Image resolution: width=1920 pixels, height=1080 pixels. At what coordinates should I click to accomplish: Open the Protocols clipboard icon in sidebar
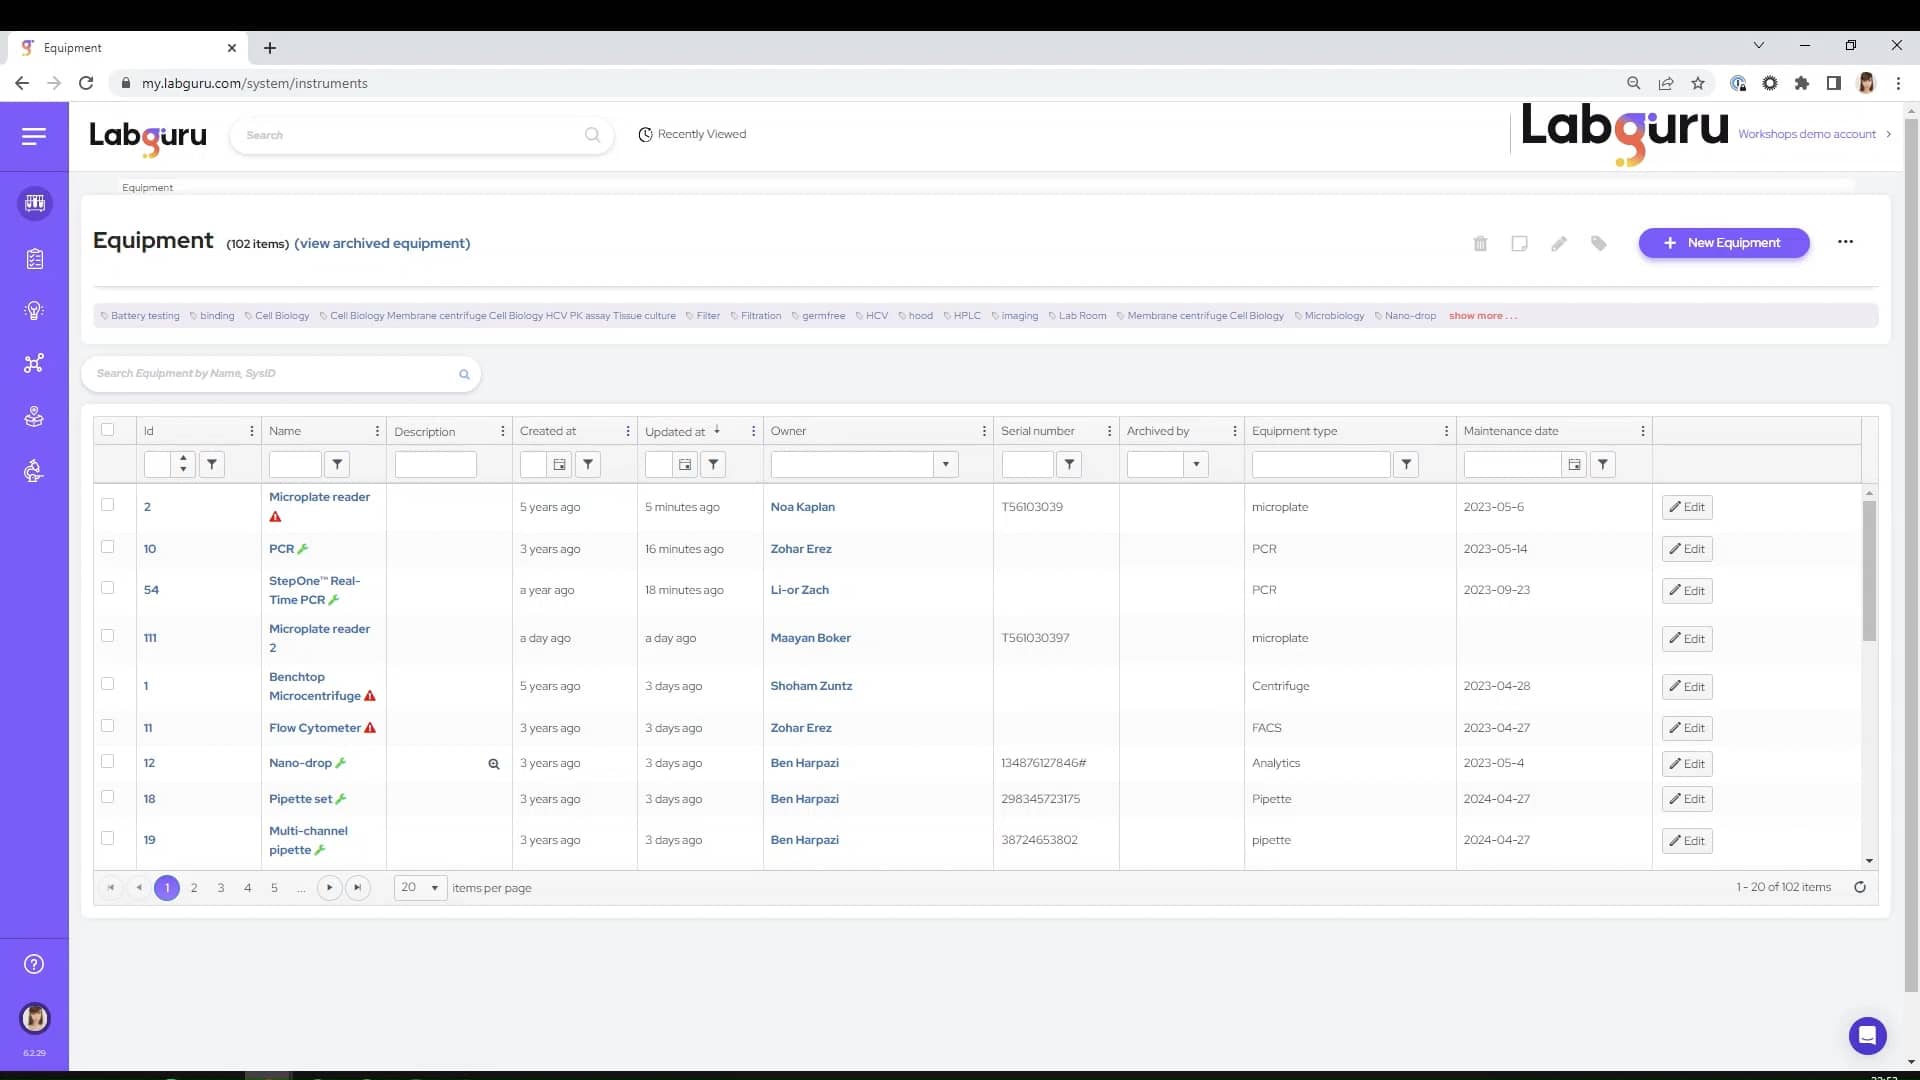coord(34,258)
